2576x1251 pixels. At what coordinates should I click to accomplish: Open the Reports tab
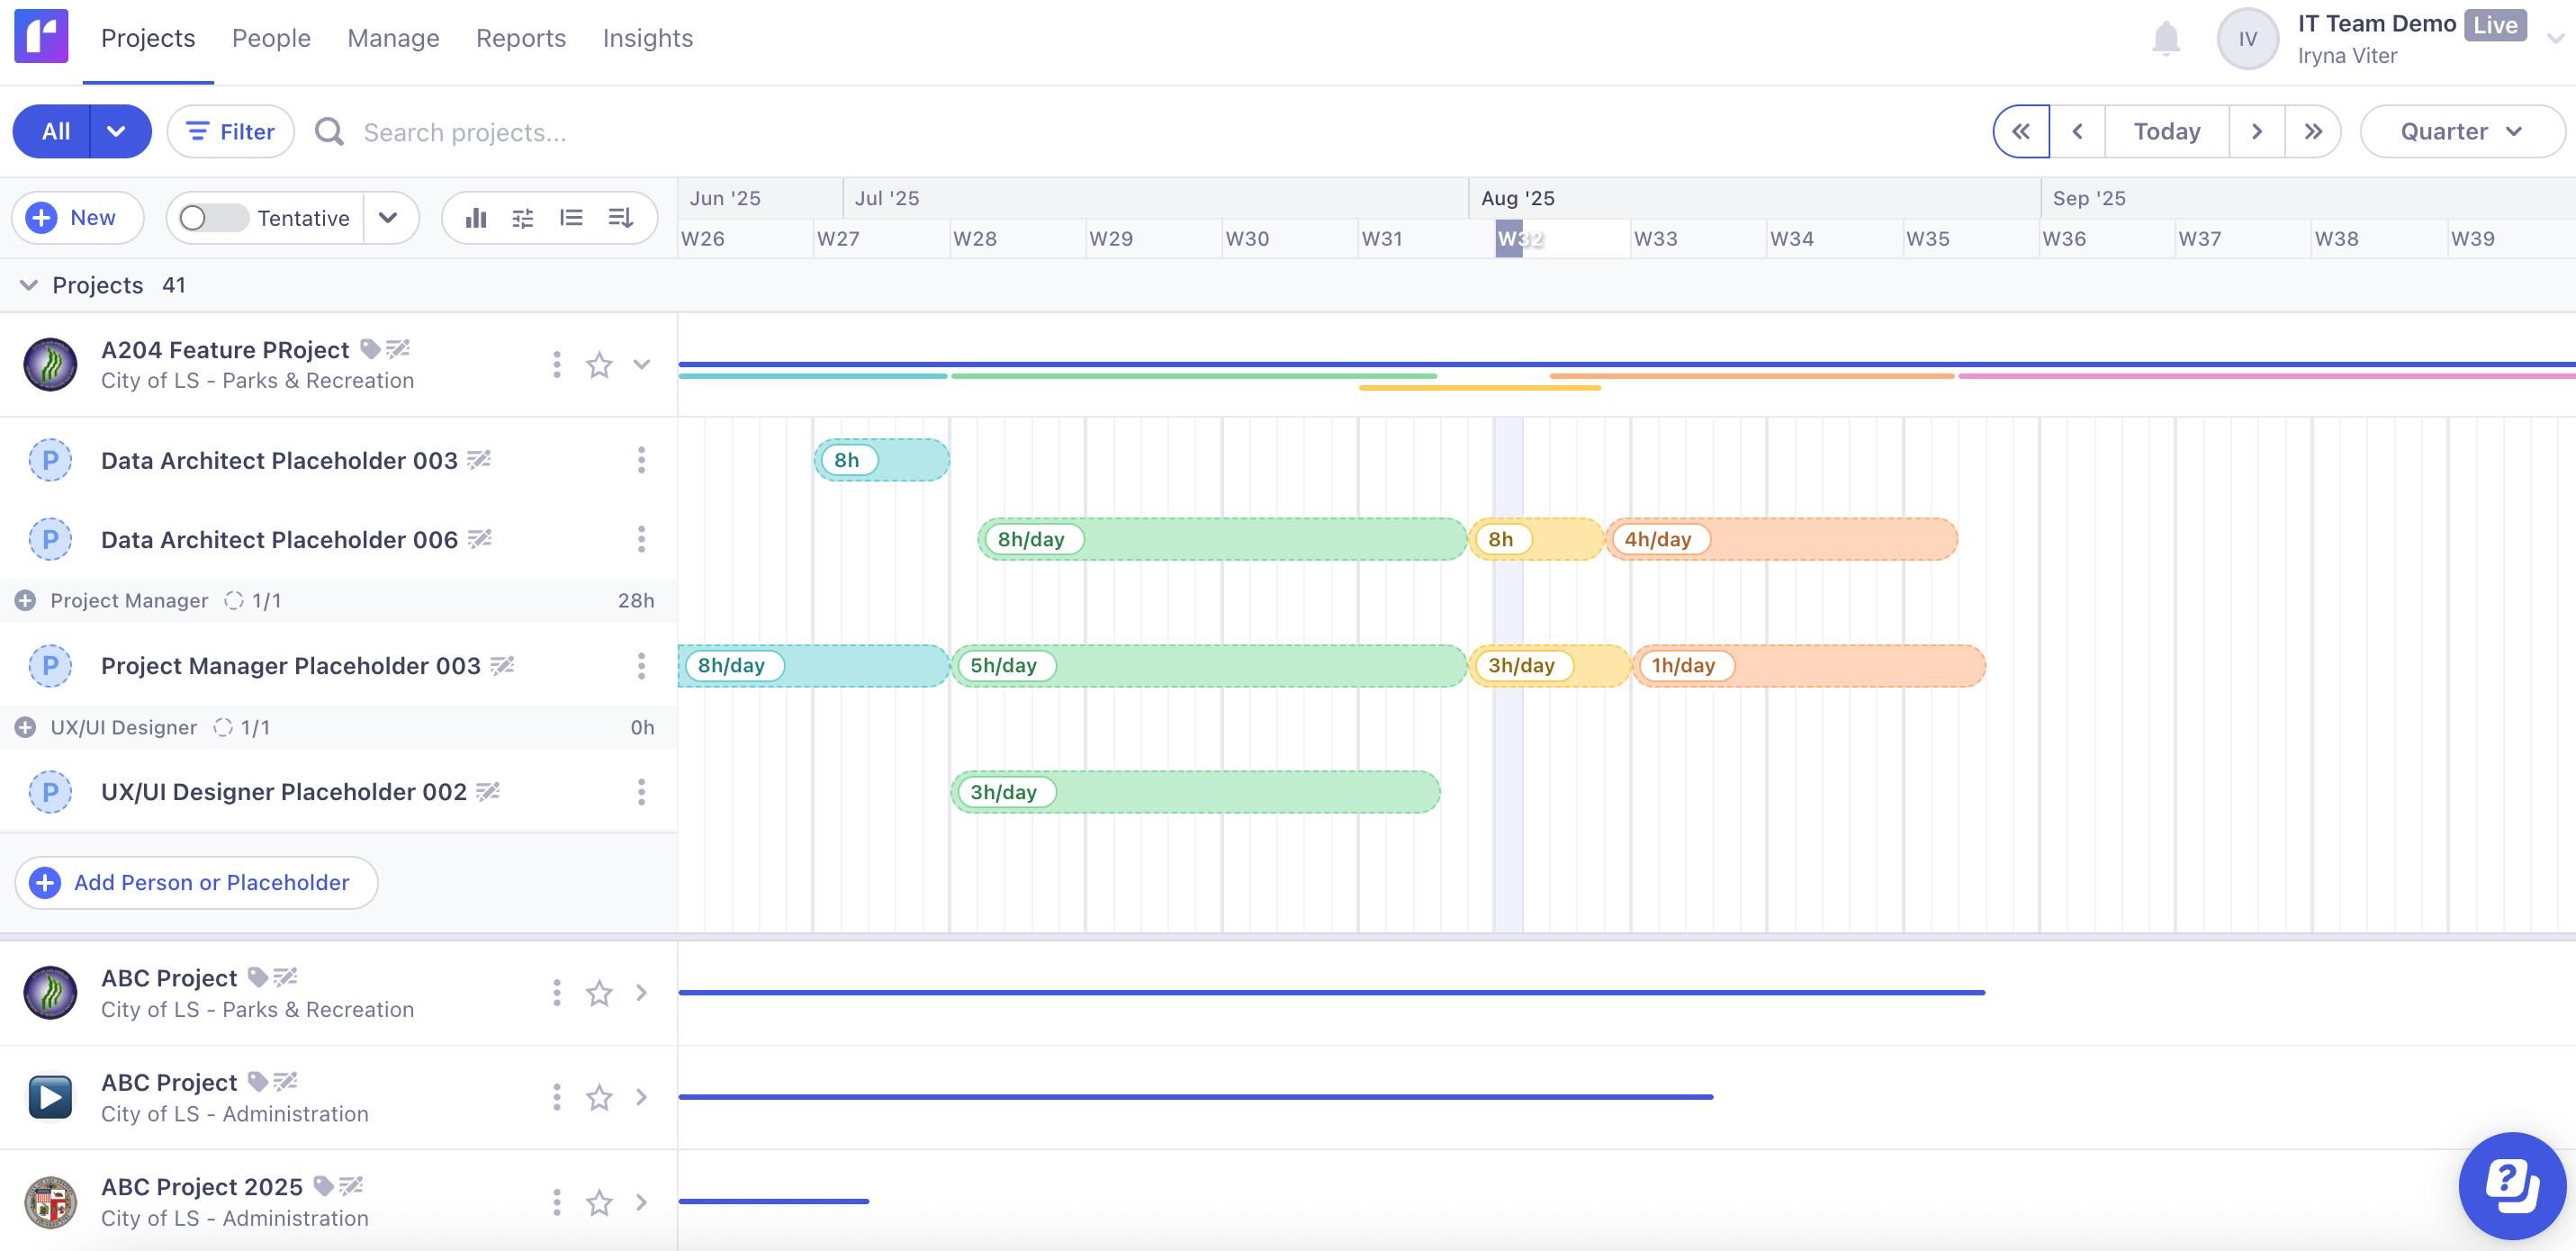click(x=520, y=38)
